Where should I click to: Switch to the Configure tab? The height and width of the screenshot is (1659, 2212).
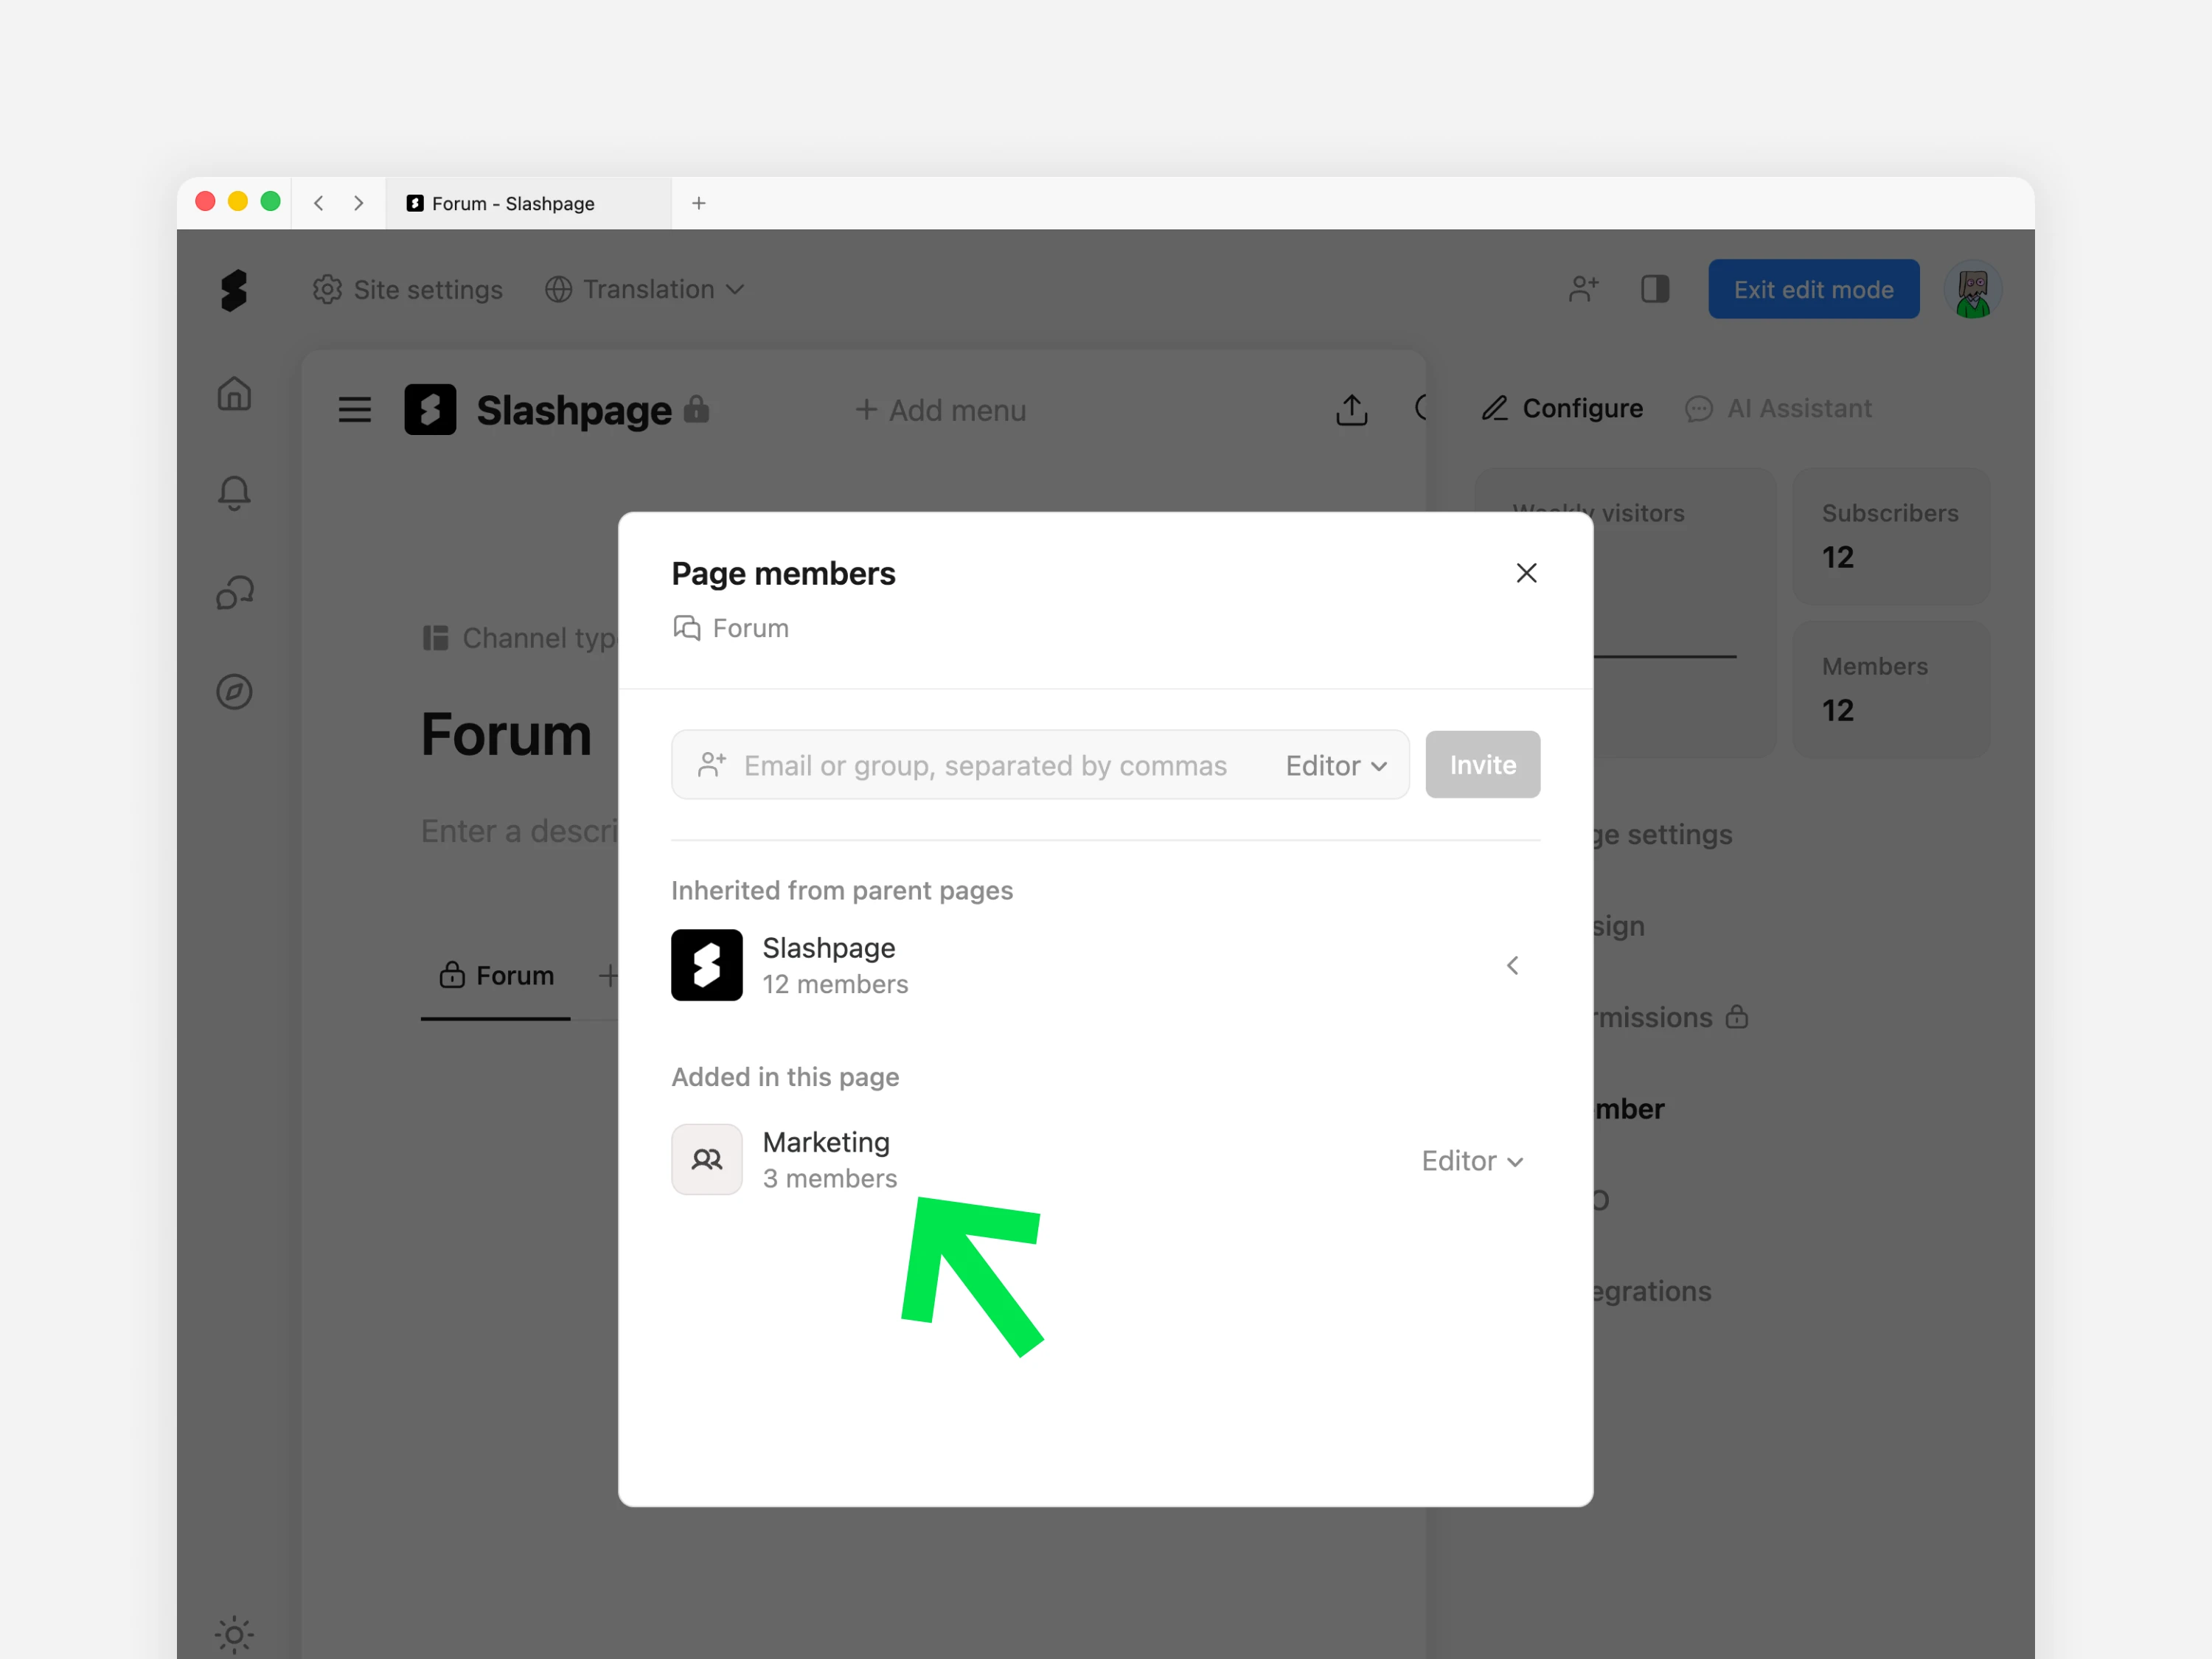1562,408
